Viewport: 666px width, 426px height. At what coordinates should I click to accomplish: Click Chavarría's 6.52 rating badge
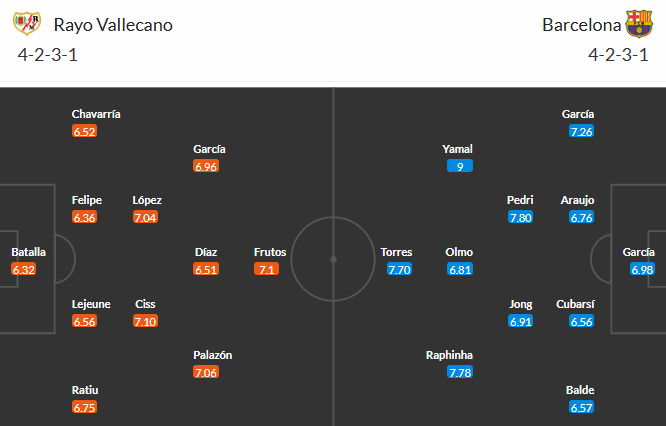pos(84,131)
